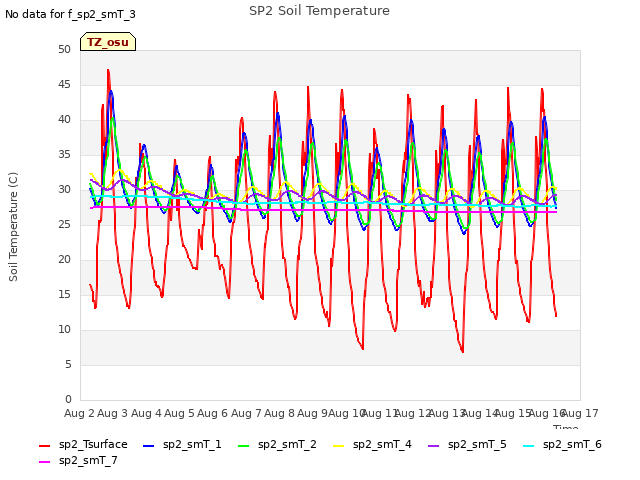Click the purple sp2_smT_5 legend swatch

pyautogui.click(x=433, y=446)
